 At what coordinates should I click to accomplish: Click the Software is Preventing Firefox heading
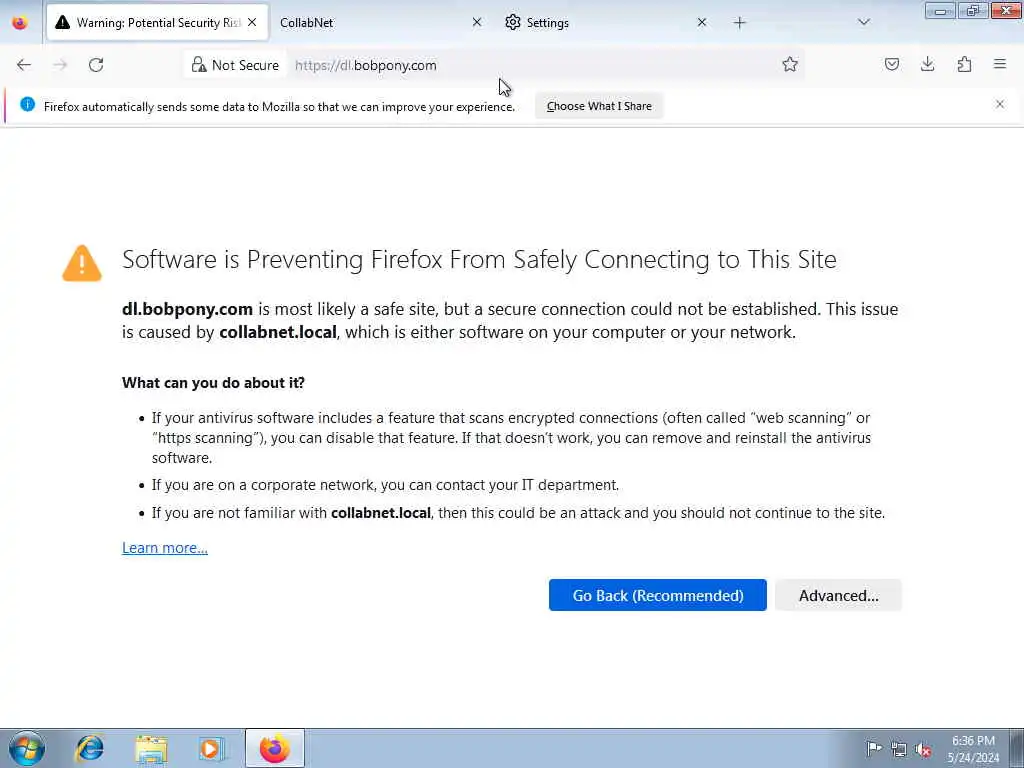tap(479, 259)
